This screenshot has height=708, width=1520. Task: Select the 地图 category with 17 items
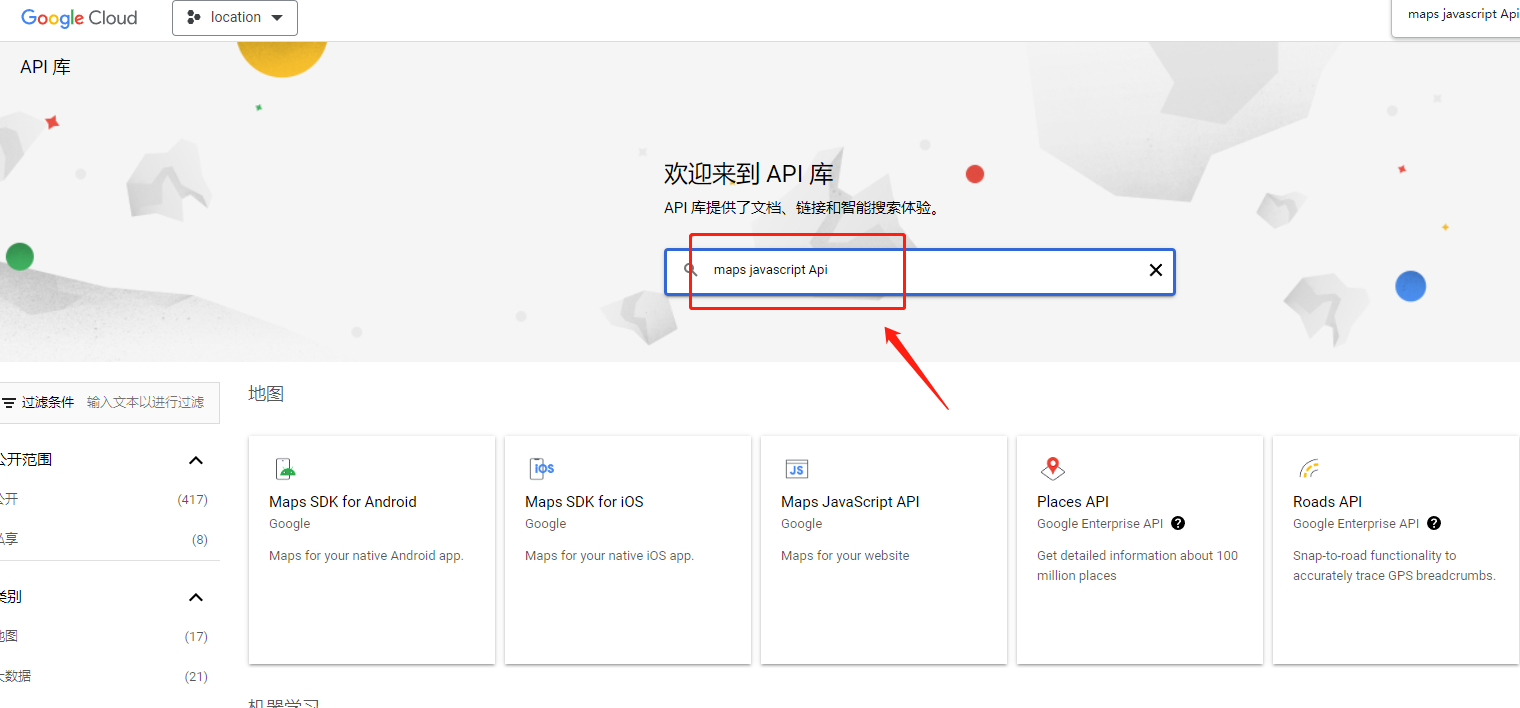tap(104, 636)
